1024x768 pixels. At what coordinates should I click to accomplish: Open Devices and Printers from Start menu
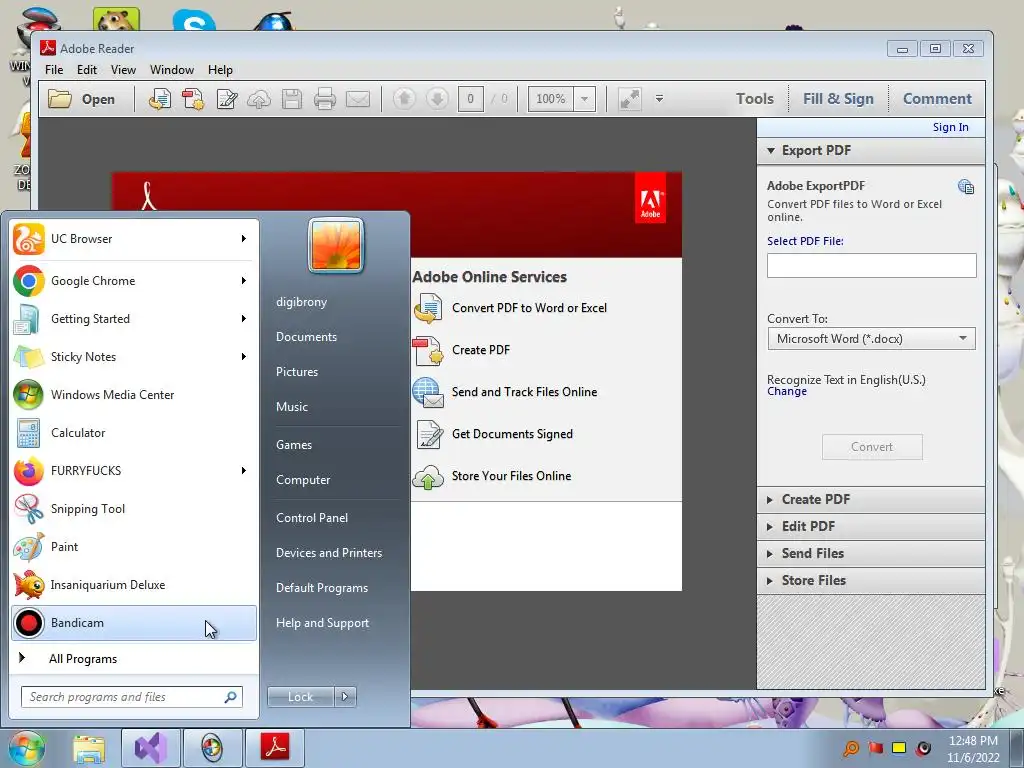(329, 553)
